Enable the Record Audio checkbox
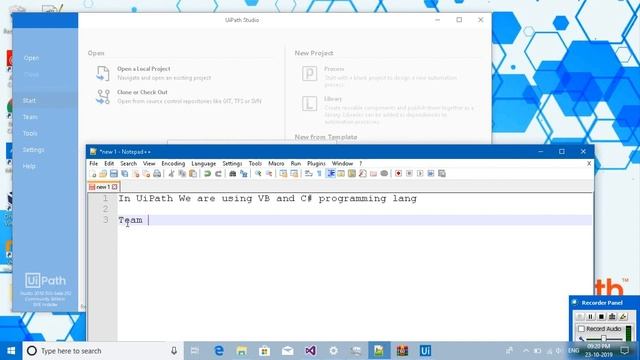Viewport: 640px width, 360px height. point(581,329)
